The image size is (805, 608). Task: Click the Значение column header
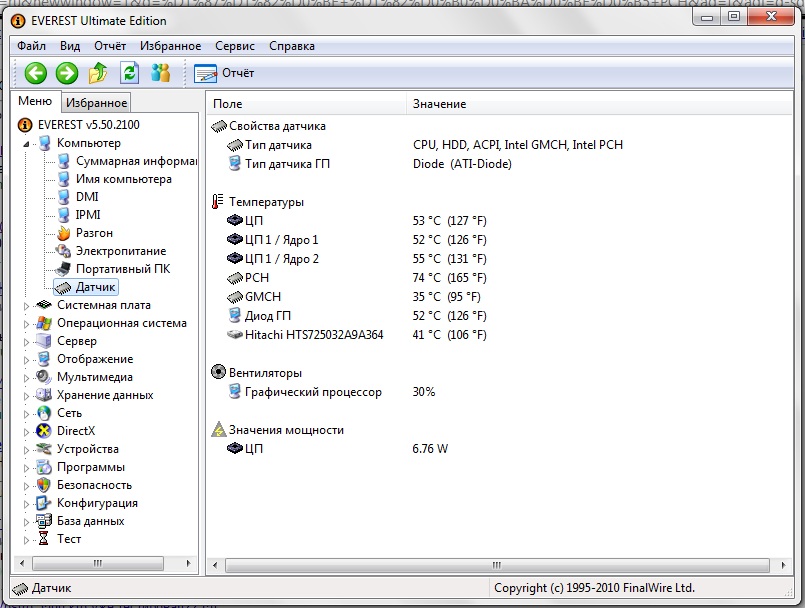click(600, 104)
